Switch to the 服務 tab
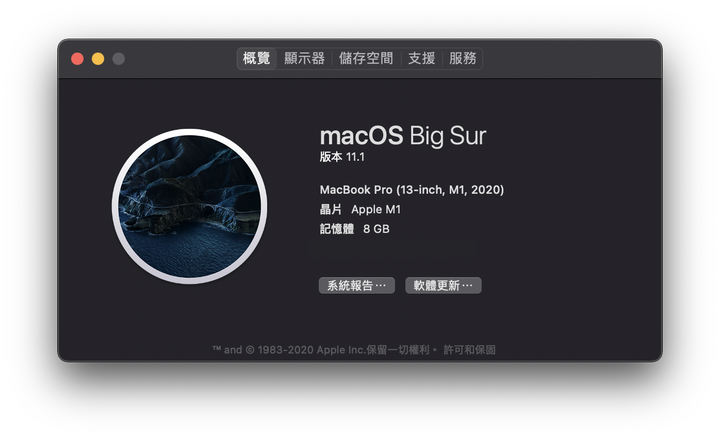720x438 pixels. click(462, 58)
